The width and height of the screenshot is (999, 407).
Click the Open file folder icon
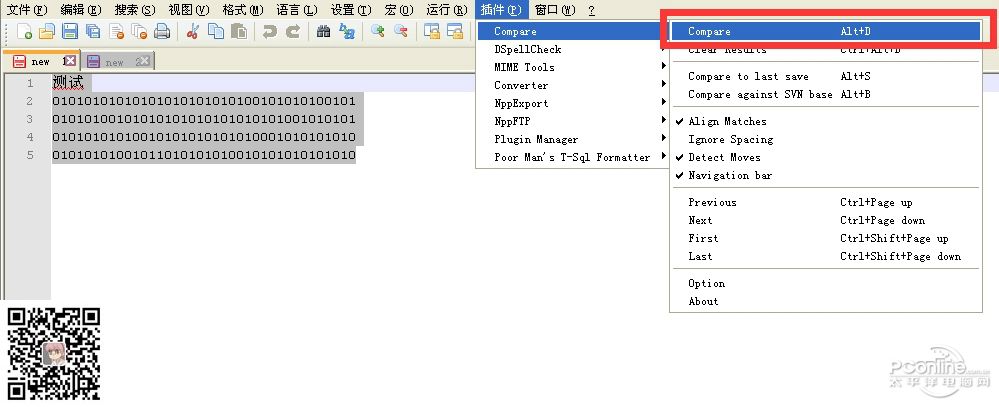[x=47, y=32]
